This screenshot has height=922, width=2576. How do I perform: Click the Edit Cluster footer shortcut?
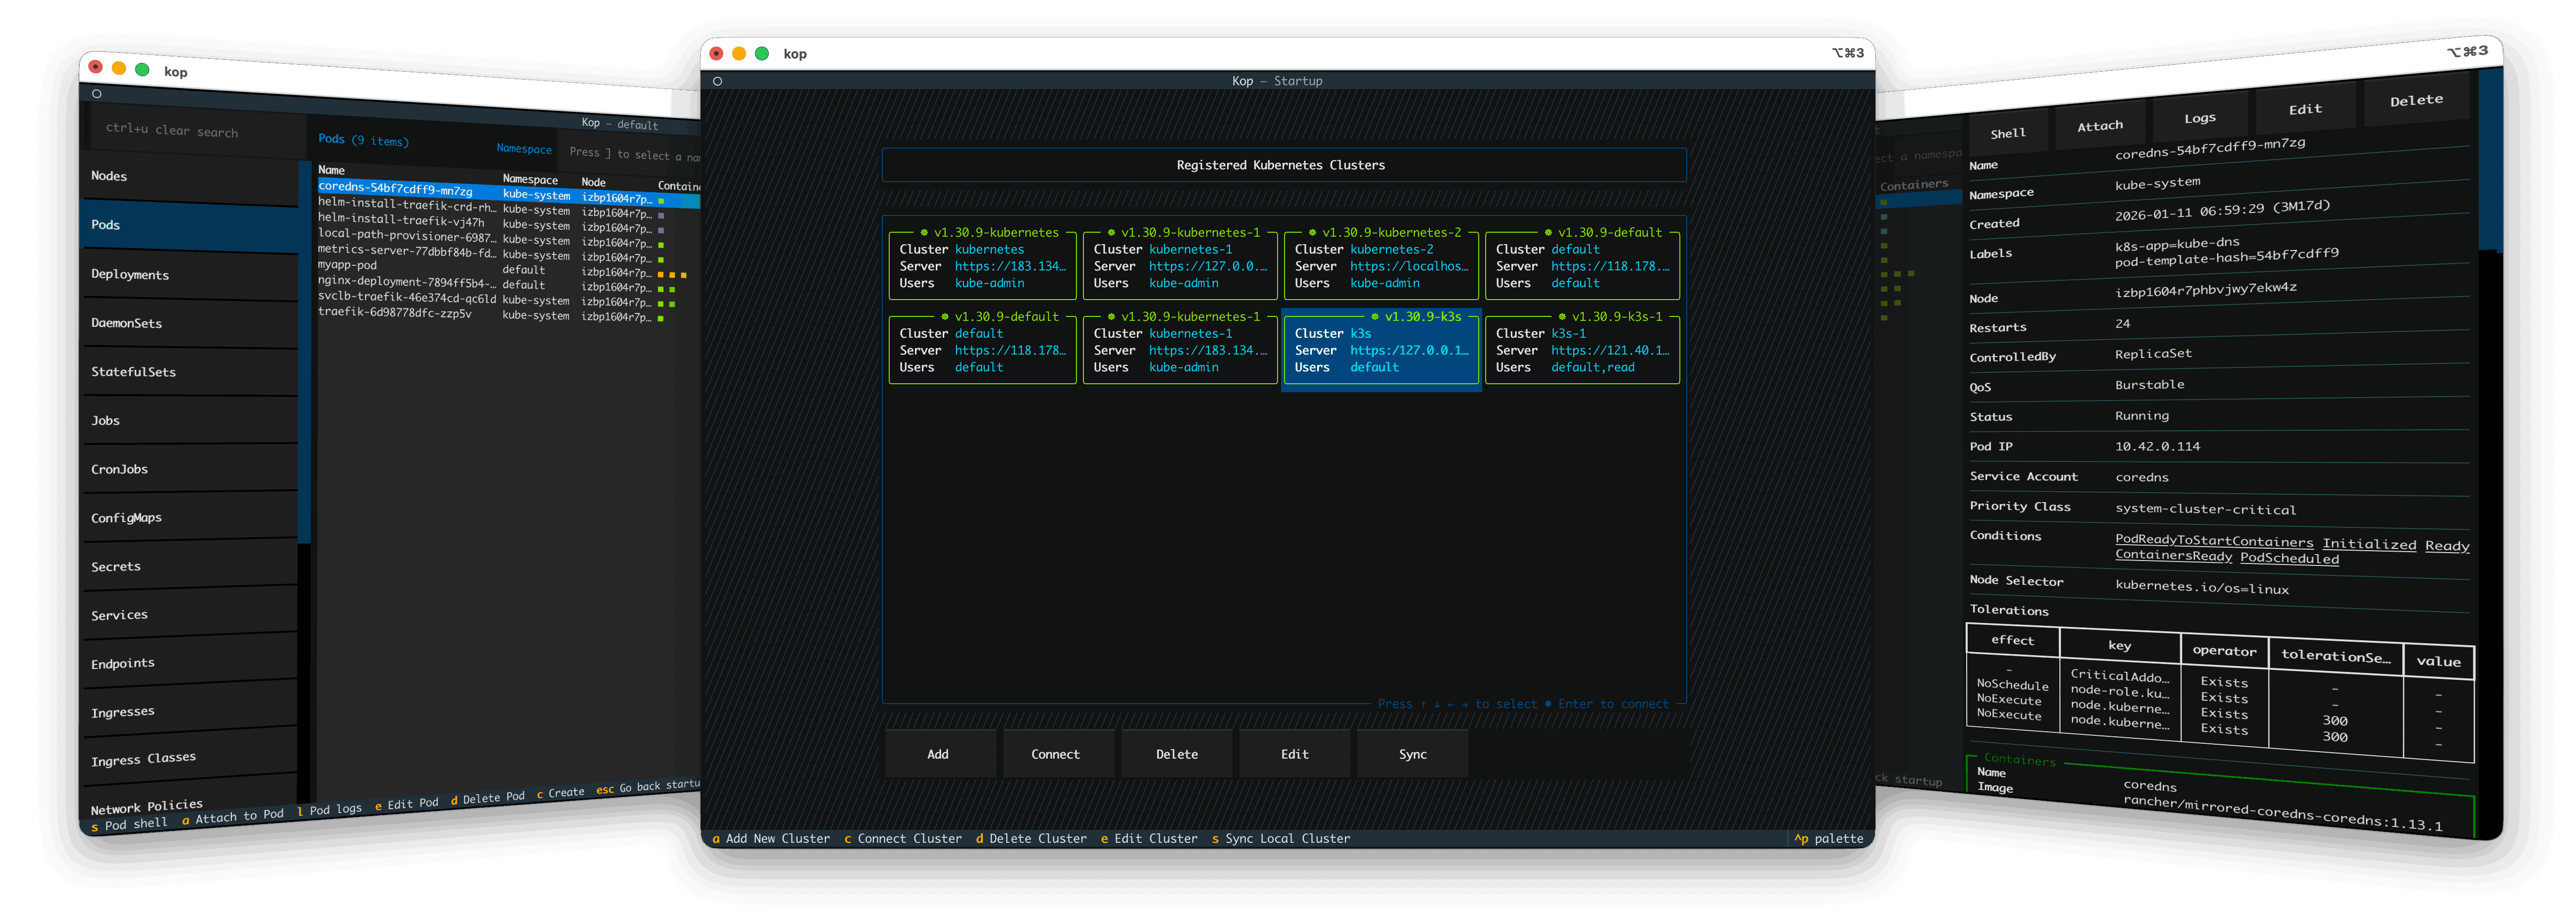[1149, 839]
